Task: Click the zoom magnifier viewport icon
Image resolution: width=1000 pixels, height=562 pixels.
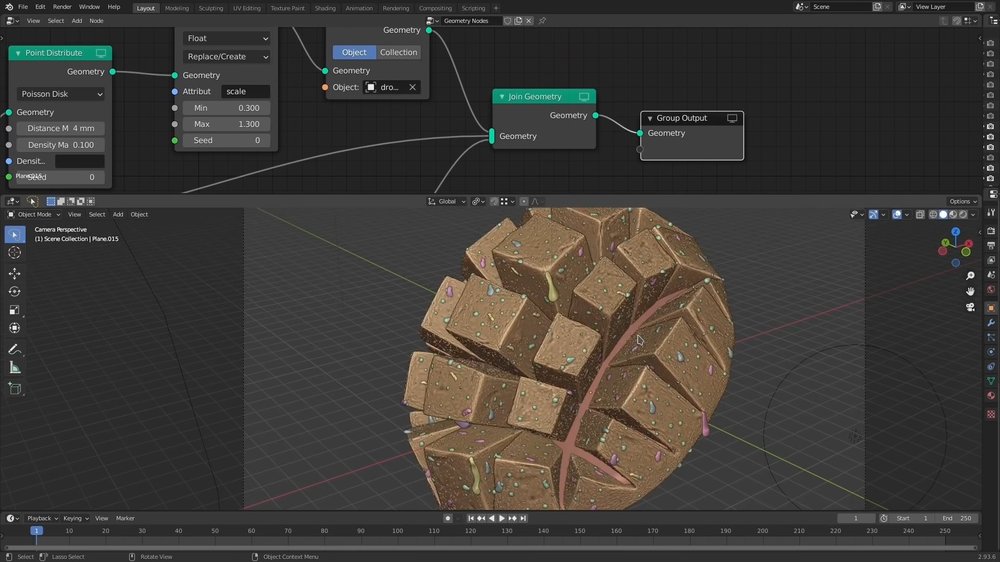Action: tap(969, 275)
